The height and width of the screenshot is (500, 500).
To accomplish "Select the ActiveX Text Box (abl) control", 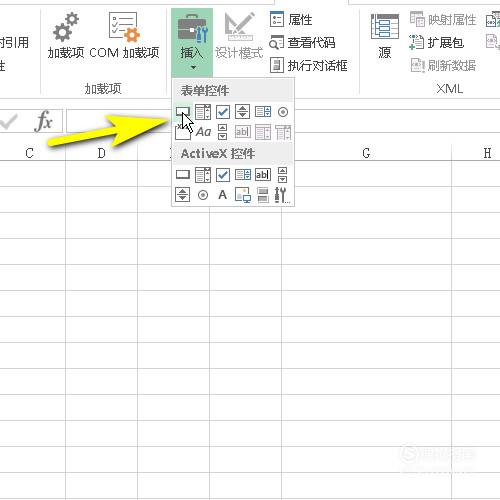I will click(x=263, y=175).
